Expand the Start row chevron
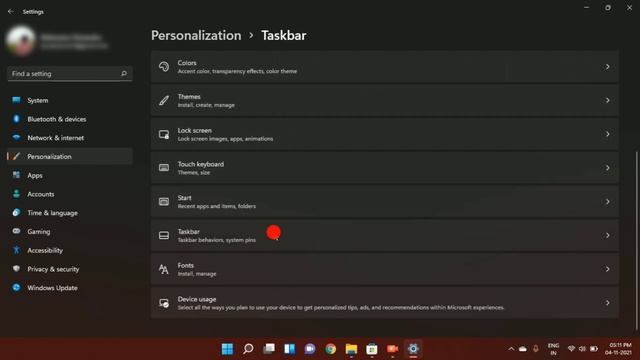The height and width of the screenshot is (360, 640). 607,202
